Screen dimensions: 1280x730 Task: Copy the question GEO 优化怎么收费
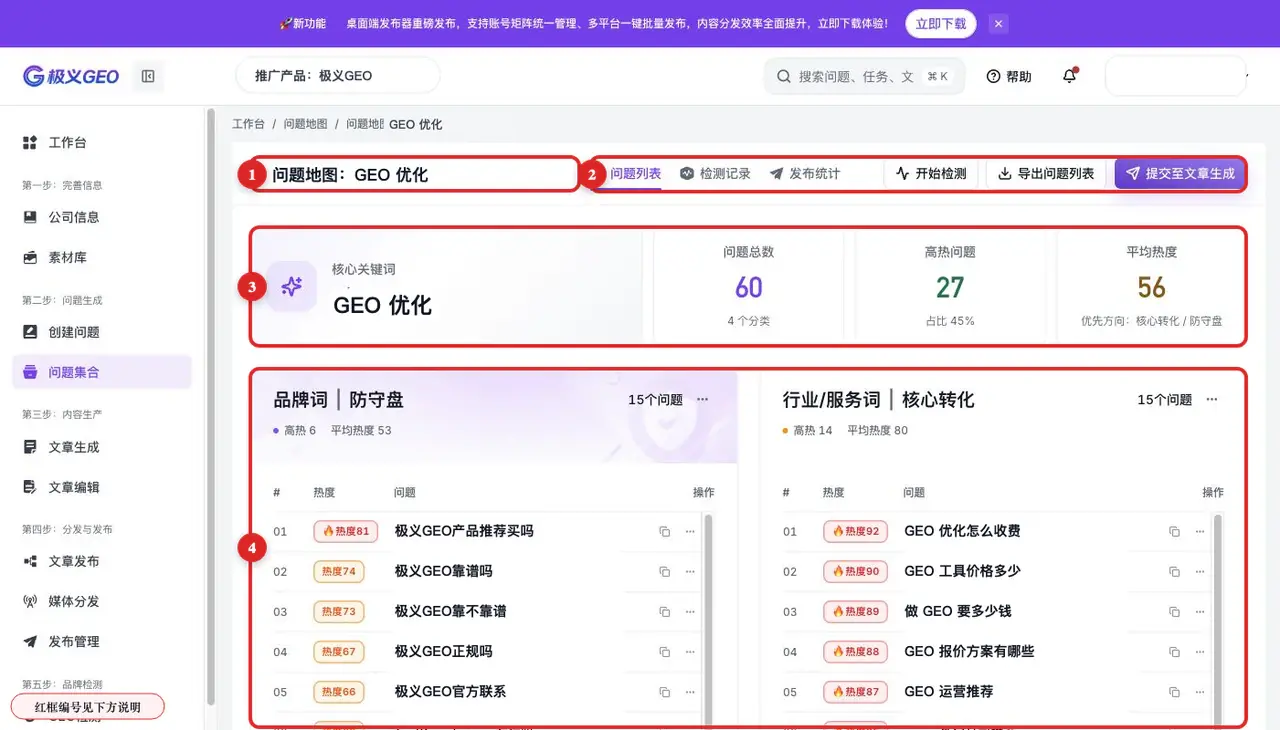(x=1174, y=531)
